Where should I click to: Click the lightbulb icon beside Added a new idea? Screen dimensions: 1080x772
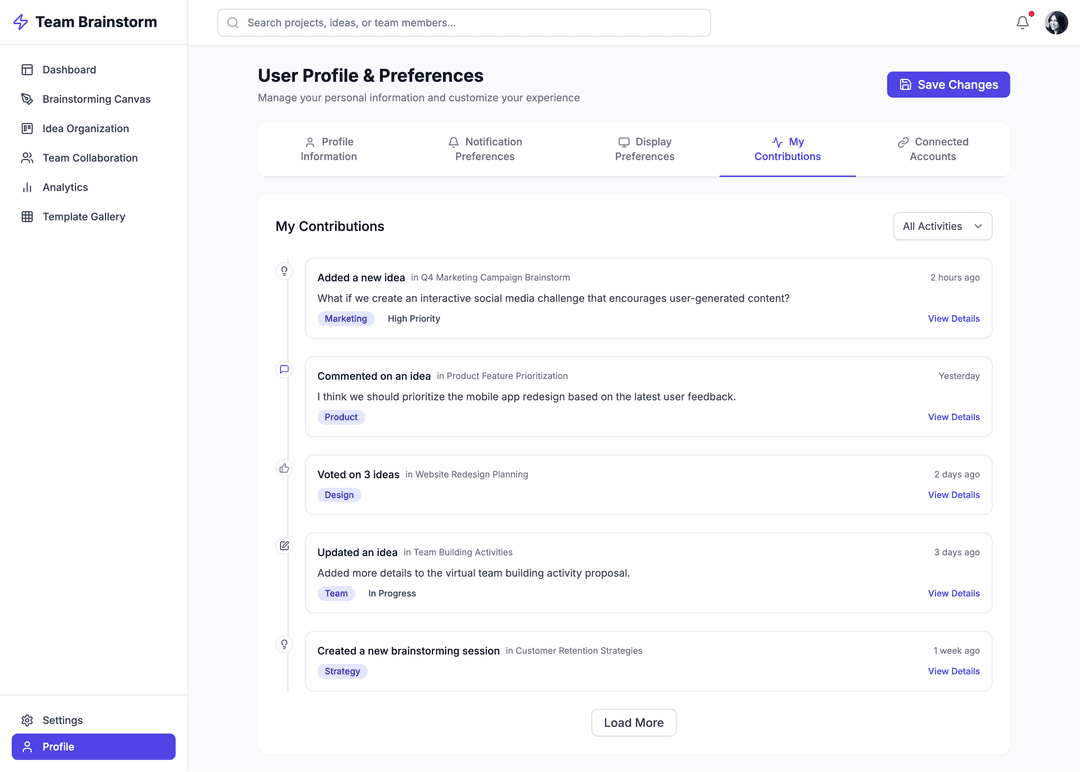click(284, 271)
